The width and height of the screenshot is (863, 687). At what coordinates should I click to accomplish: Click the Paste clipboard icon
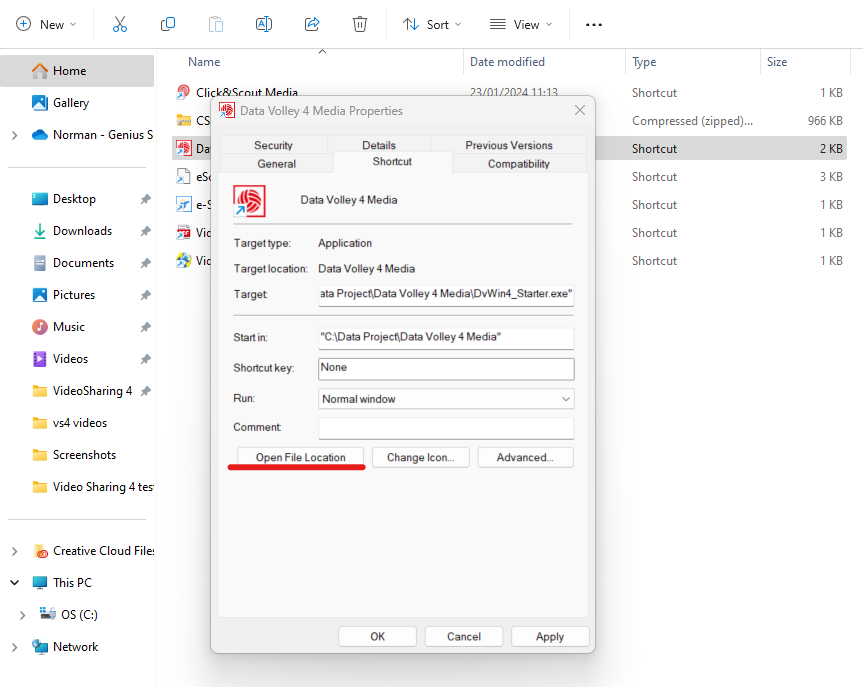click(x=216, y=25)
